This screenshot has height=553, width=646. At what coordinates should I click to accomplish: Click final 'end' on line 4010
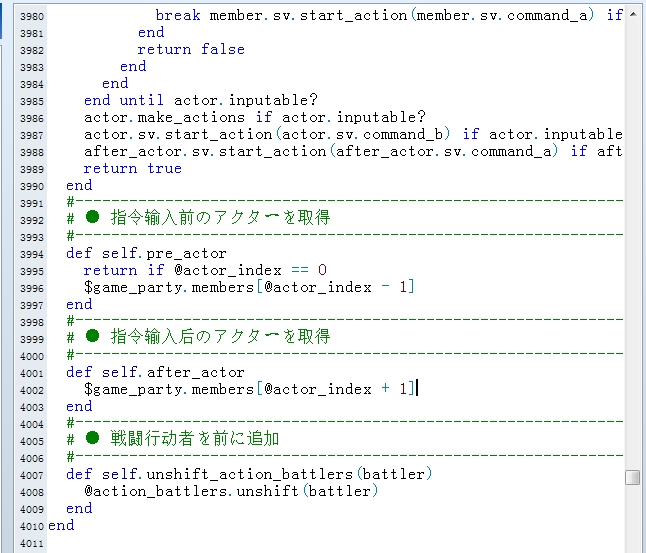tap(61, 525)
